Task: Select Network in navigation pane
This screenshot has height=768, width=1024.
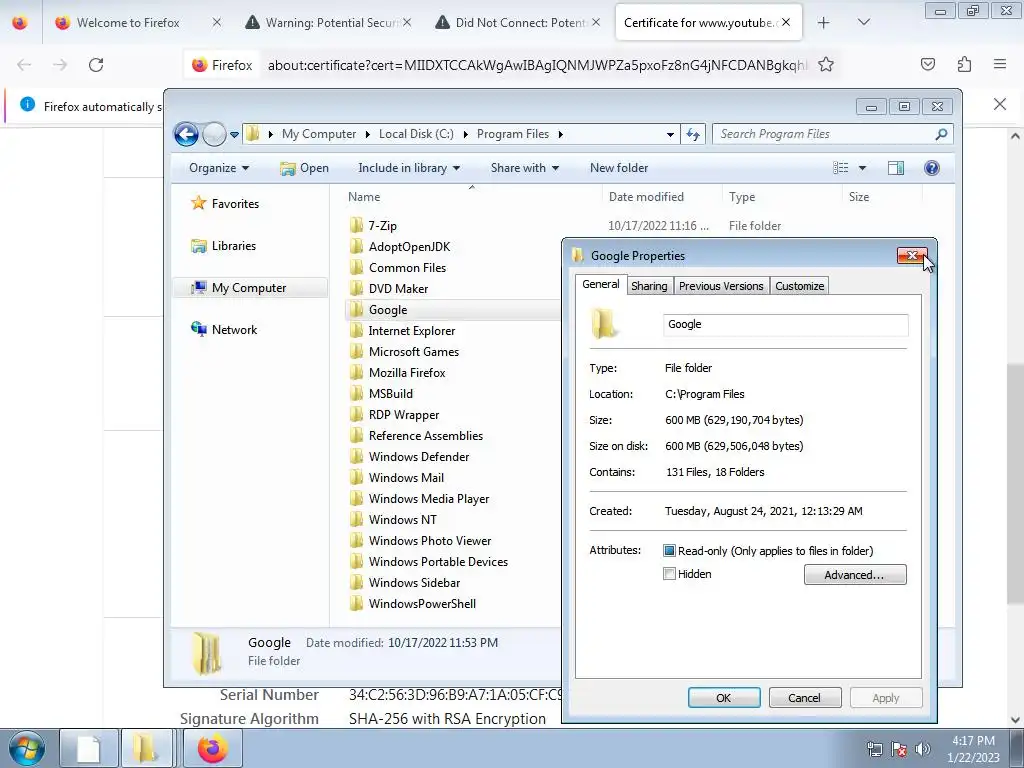Action: coord(224,330)
